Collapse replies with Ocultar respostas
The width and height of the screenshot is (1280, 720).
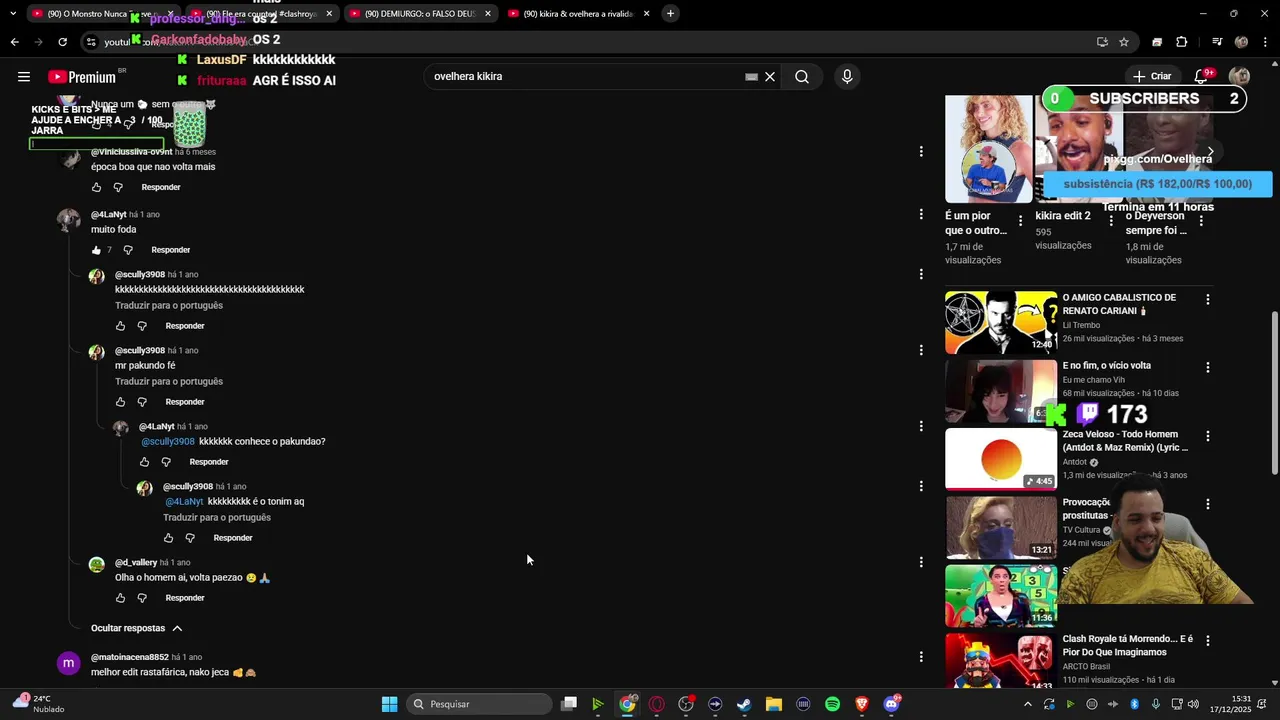pyautogui.click(x=137, y=628)
